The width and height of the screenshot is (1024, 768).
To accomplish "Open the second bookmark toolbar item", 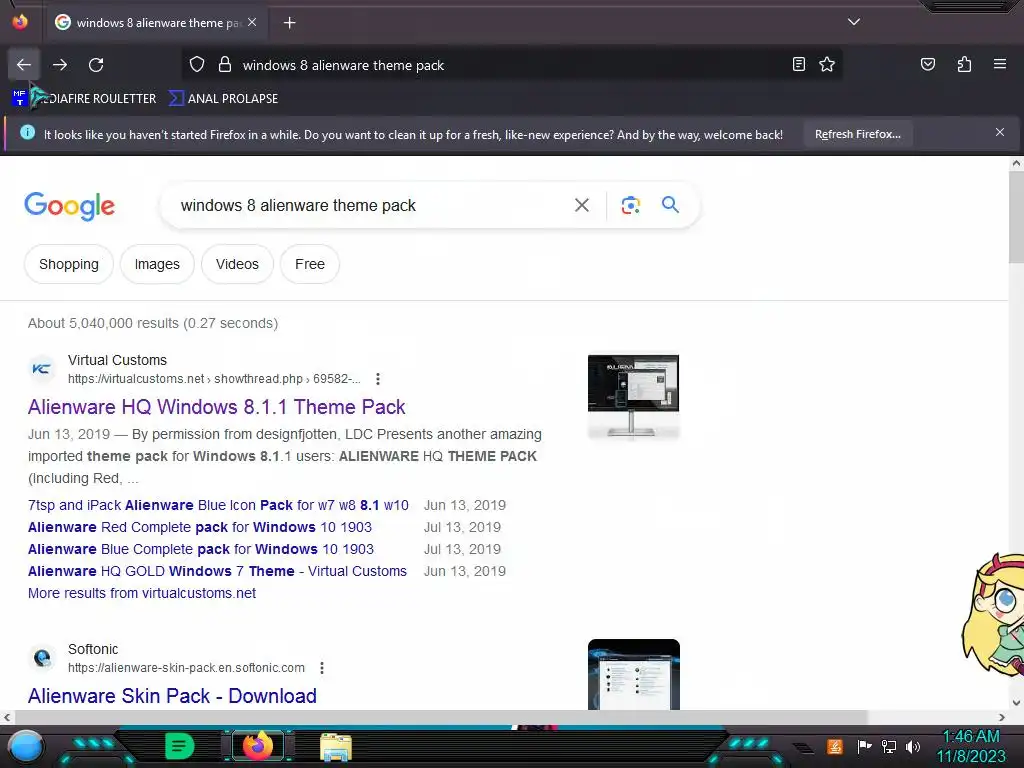I will [223, 99].
